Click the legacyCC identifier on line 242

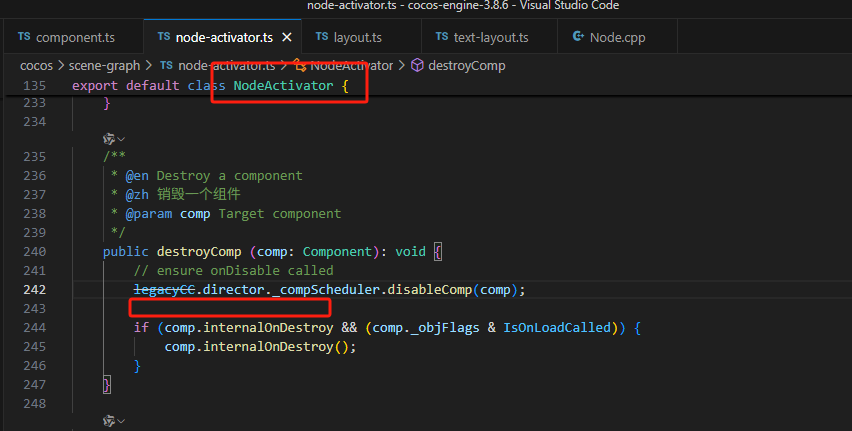click(164, 290)
